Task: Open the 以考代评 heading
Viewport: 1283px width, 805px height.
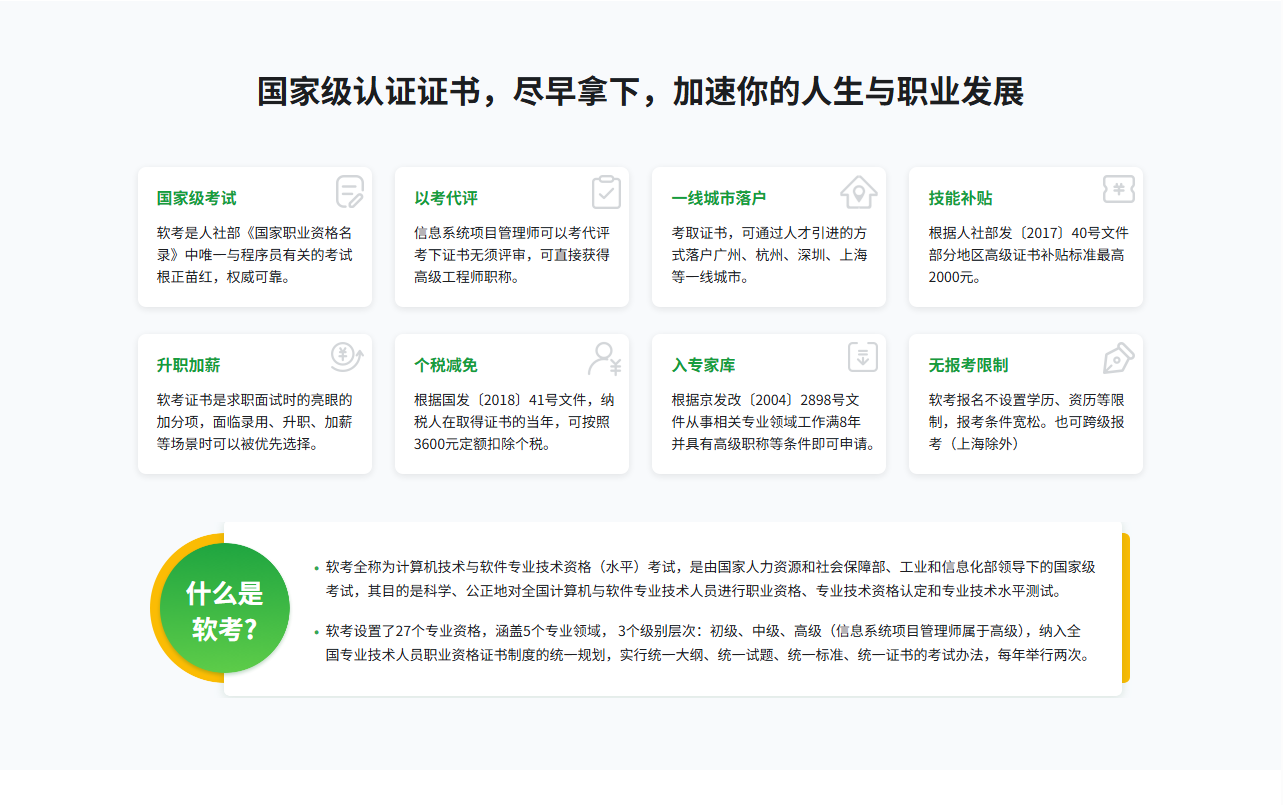Action: pos(446,198)
